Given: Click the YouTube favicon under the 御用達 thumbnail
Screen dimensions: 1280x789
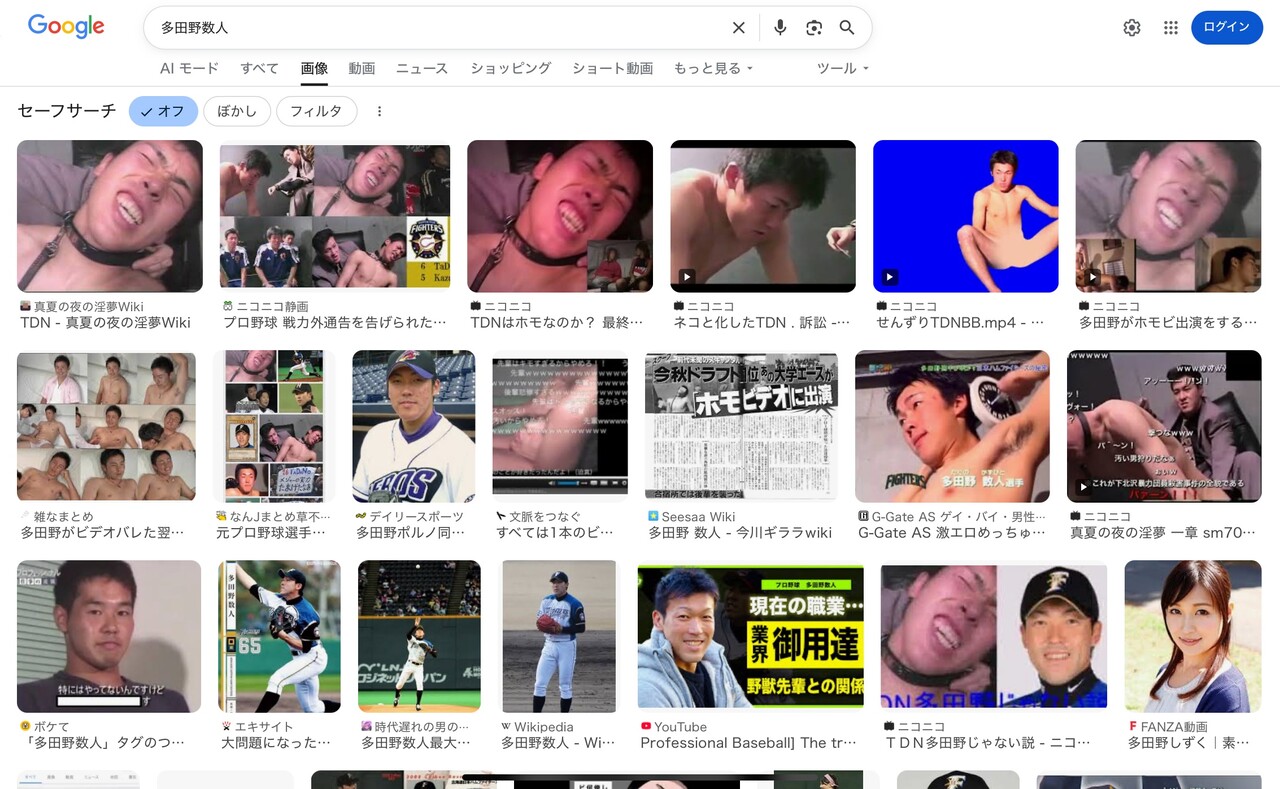Looking at the screenshot, I should (646, 726).
